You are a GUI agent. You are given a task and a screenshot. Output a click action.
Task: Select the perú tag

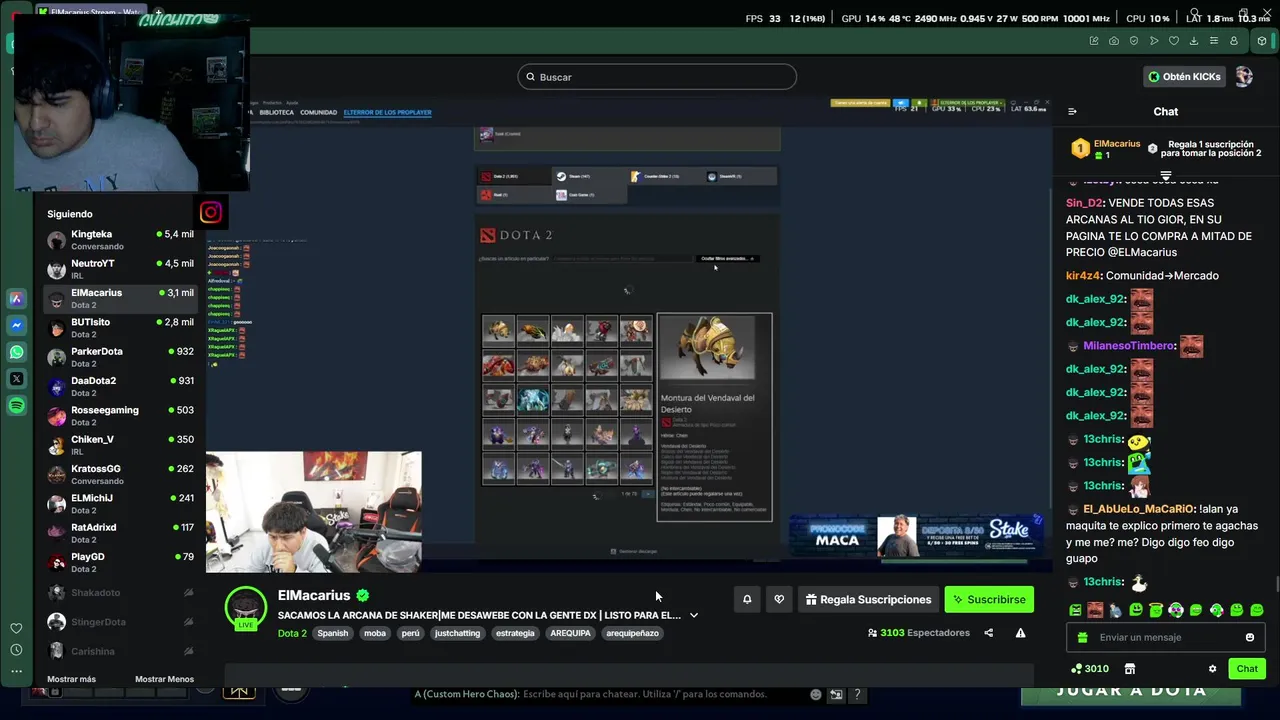point(410,633)
